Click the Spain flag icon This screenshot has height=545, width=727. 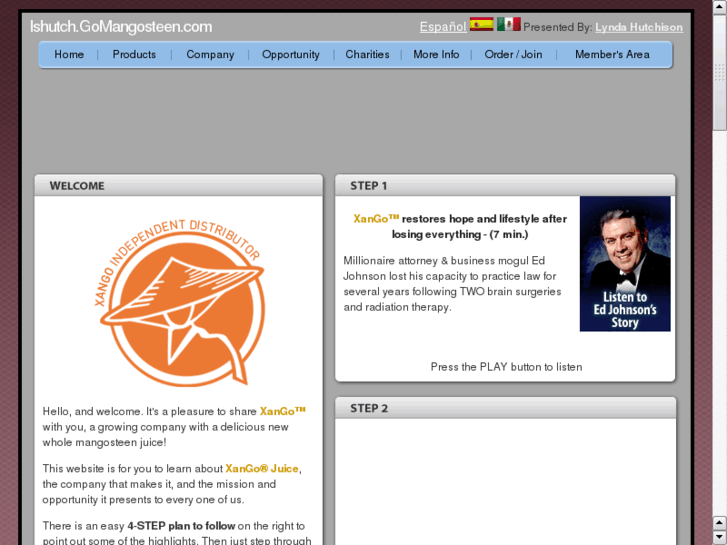[481, 24]
